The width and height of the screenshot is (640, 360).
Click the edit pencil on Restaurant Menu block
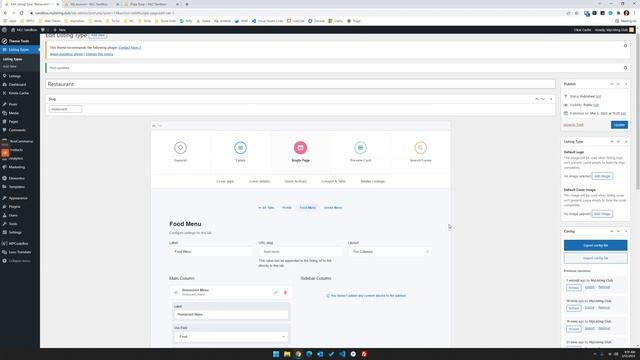coord(276,292)
